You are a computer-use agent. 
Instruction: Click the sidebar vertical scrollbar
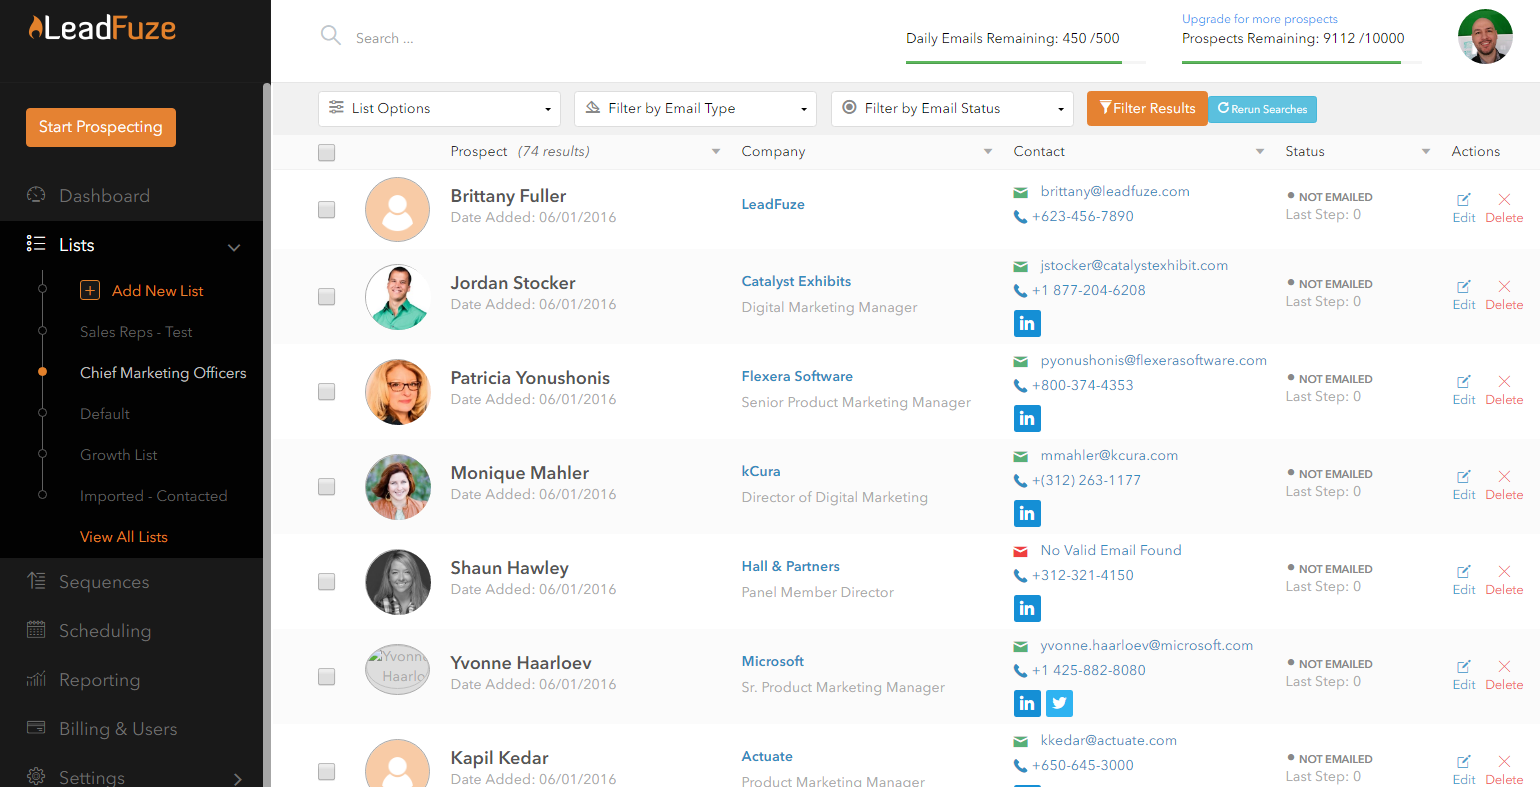tap(267, 434)
